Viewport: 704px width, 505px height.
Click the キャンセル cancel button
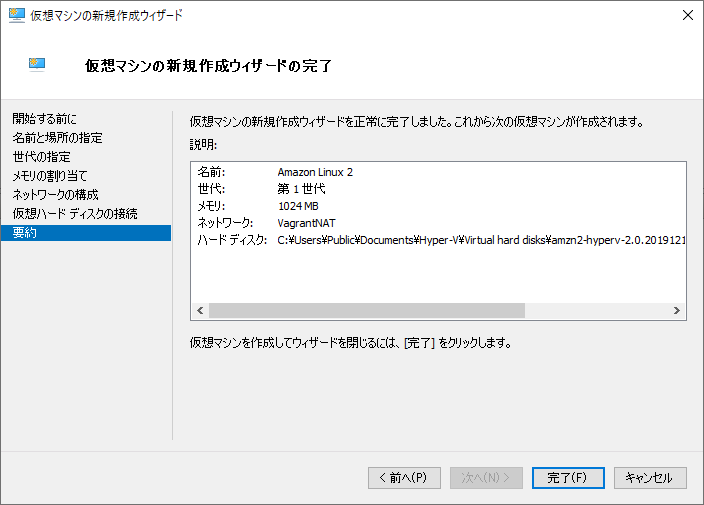tap(650, 478)
